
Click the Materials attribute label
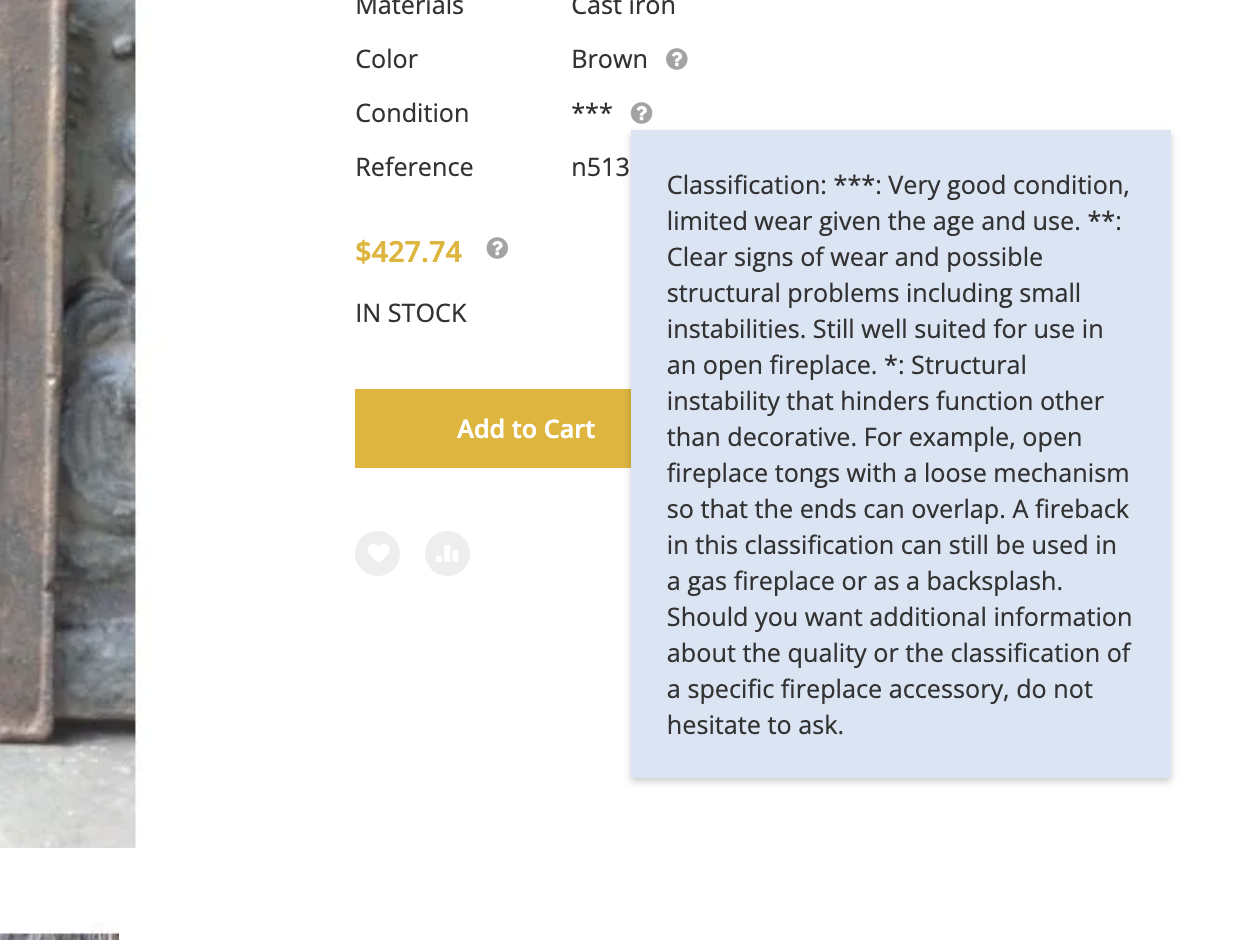pos(409,8)
